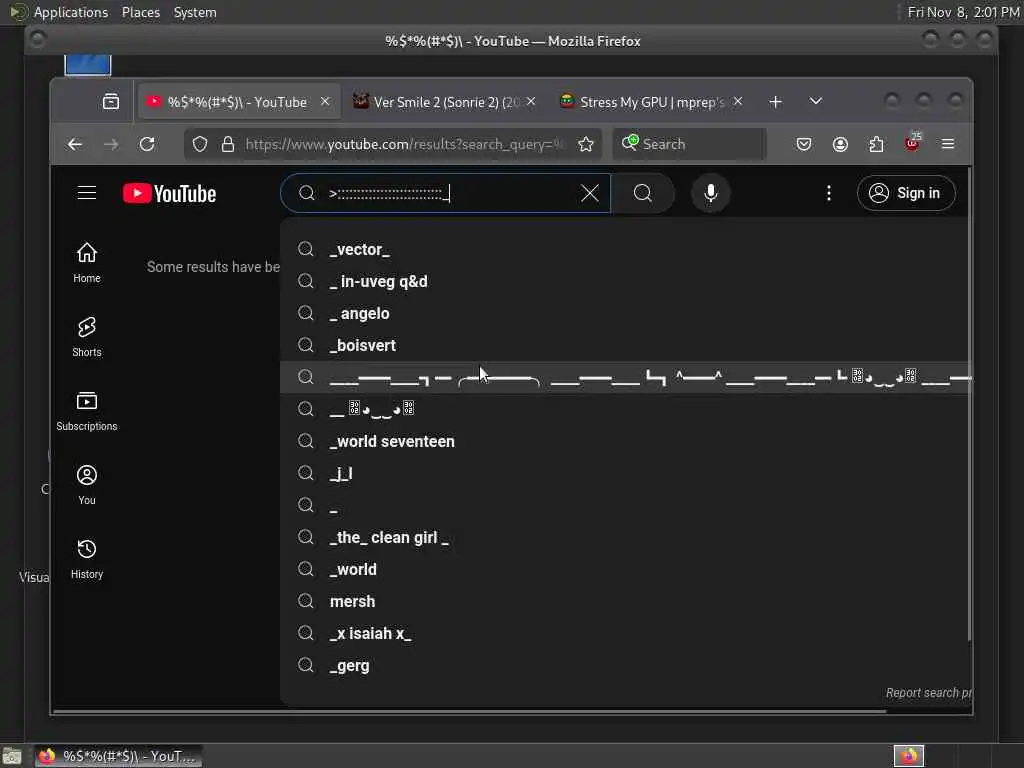Screen dimensions: 1024x768
Task: Click the Firefox taskbar window button
Action: (x=119, y=756)
